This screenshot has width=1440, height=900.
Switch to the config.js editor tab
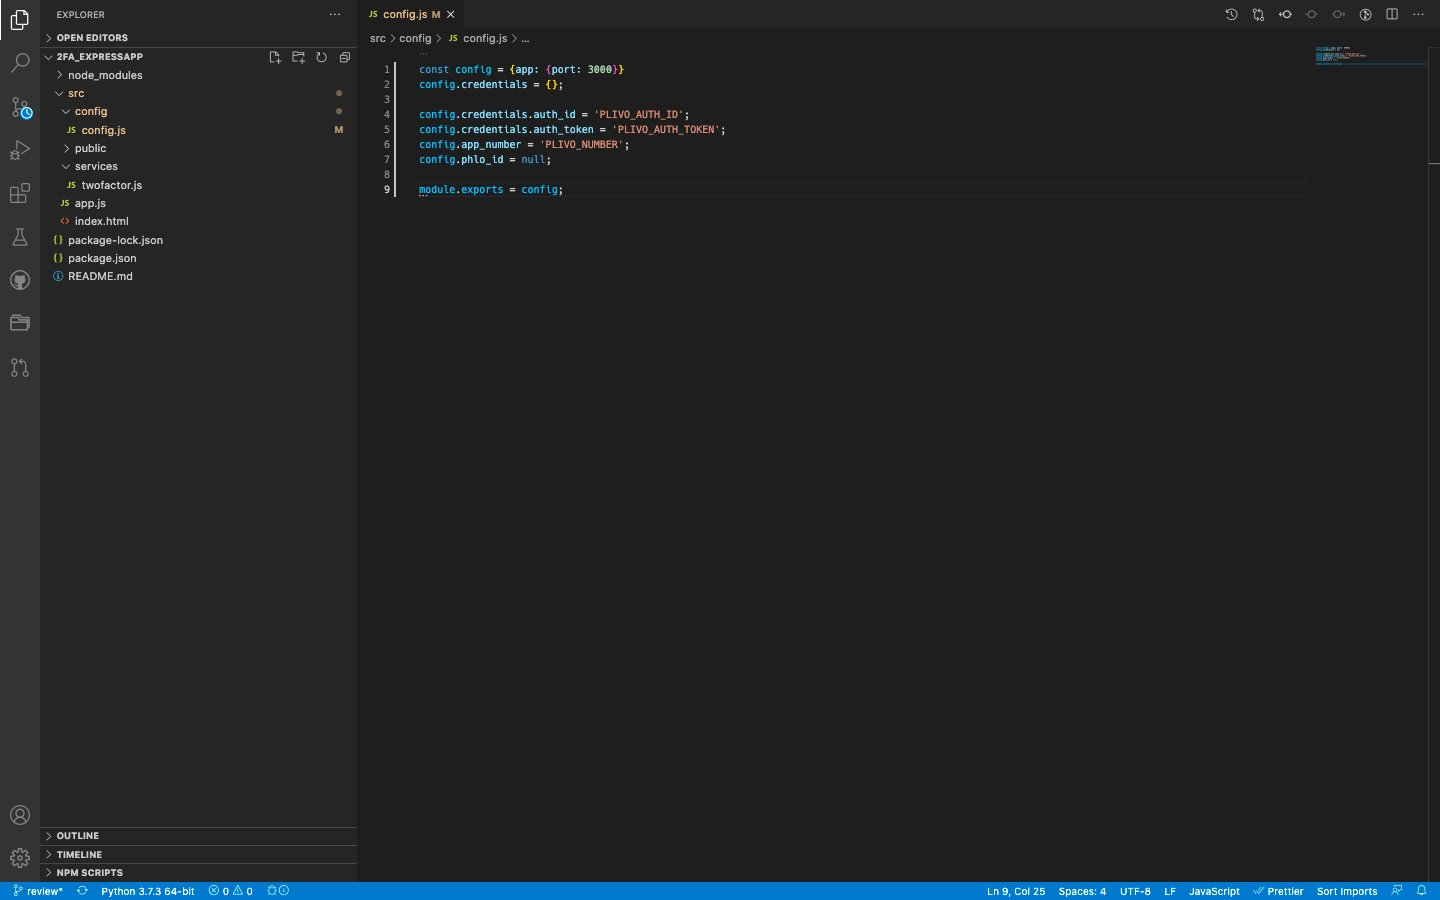(x=405, y=14)
